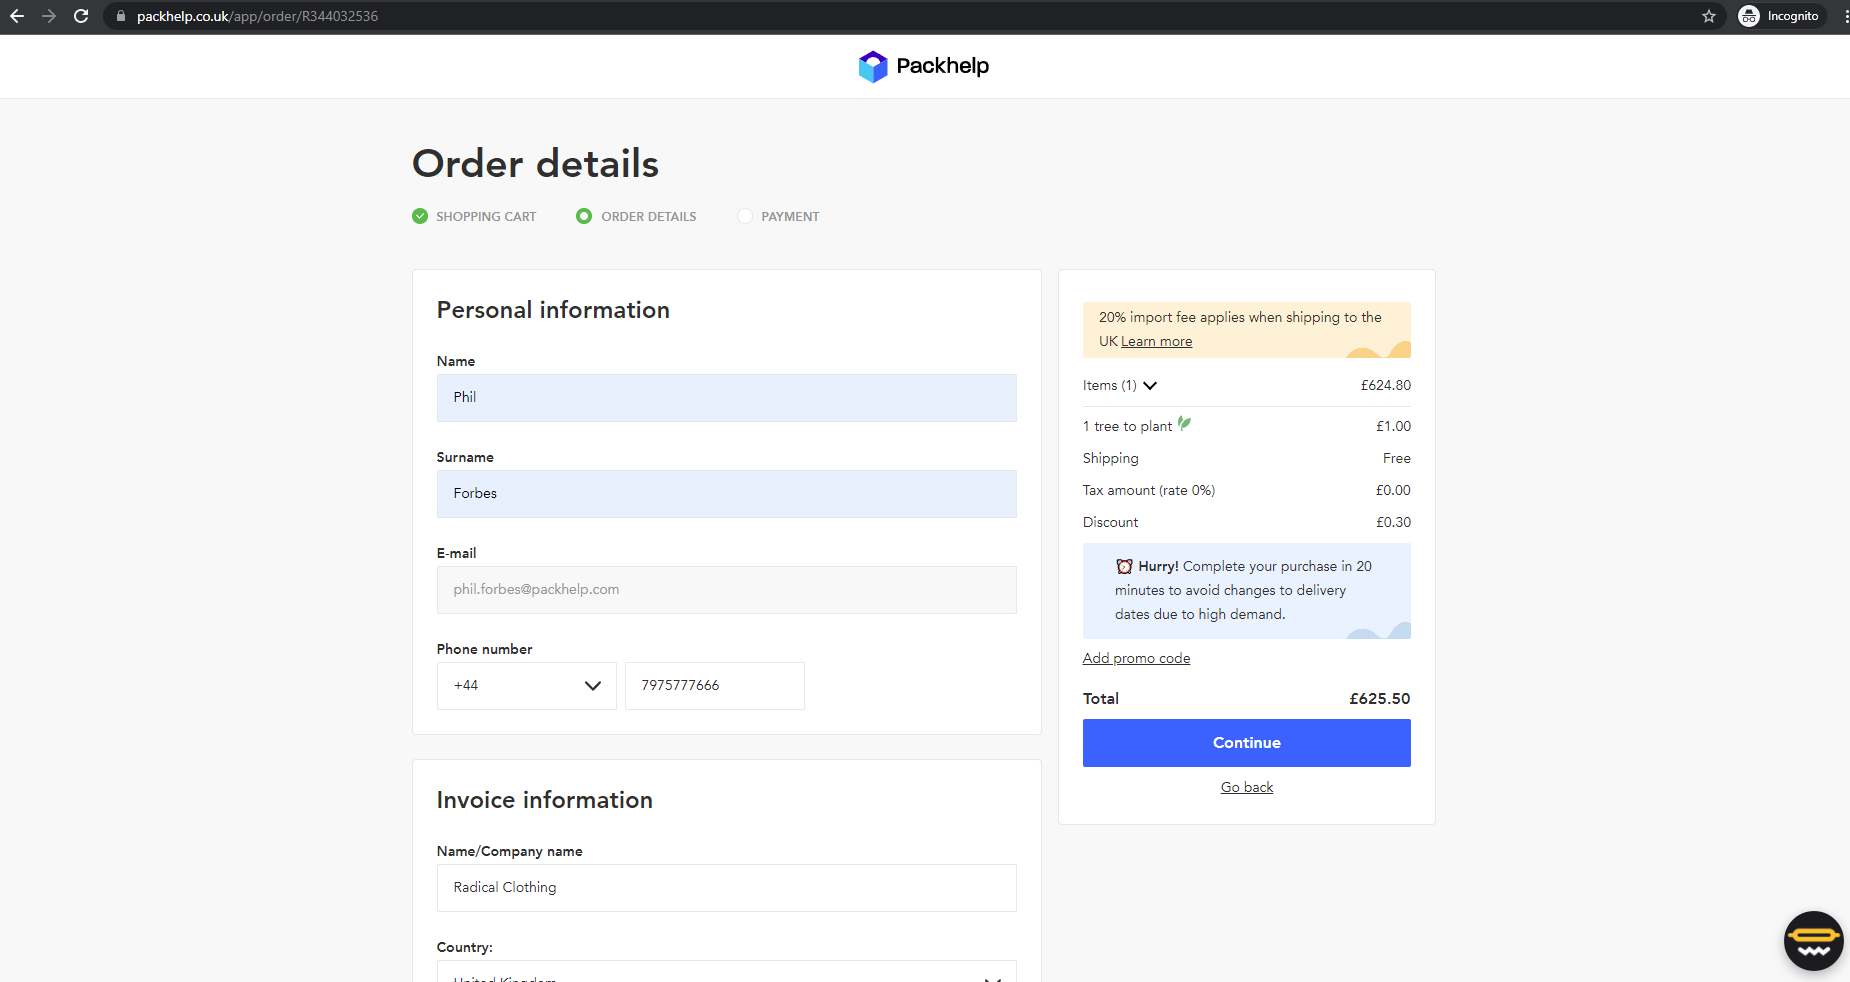Click the Continue button
This screenshot has height=982, width=1850.
1247,743
